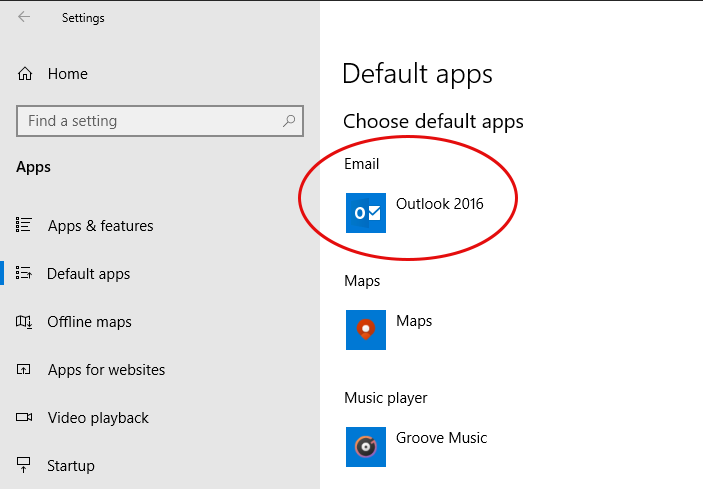The image size is (703, 489).
Task: Change the default Maps app name
Action: pyautogui.click(x=414, y=321)
